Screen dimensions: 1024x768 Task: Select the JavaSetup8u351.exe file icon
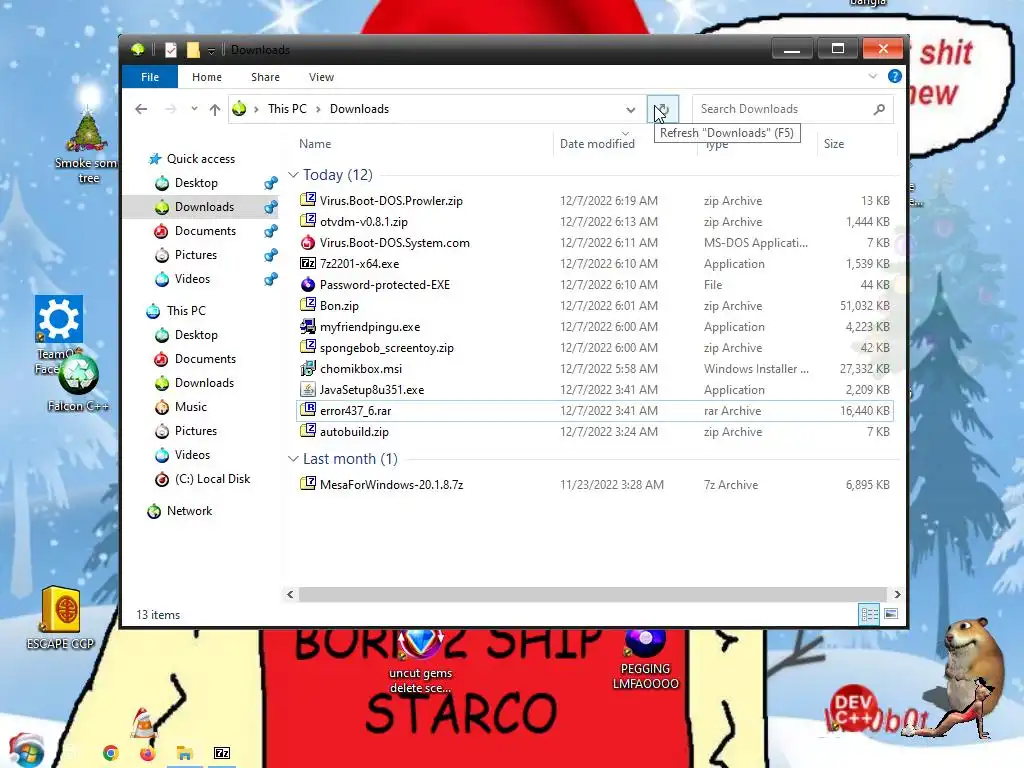point(308,389)
